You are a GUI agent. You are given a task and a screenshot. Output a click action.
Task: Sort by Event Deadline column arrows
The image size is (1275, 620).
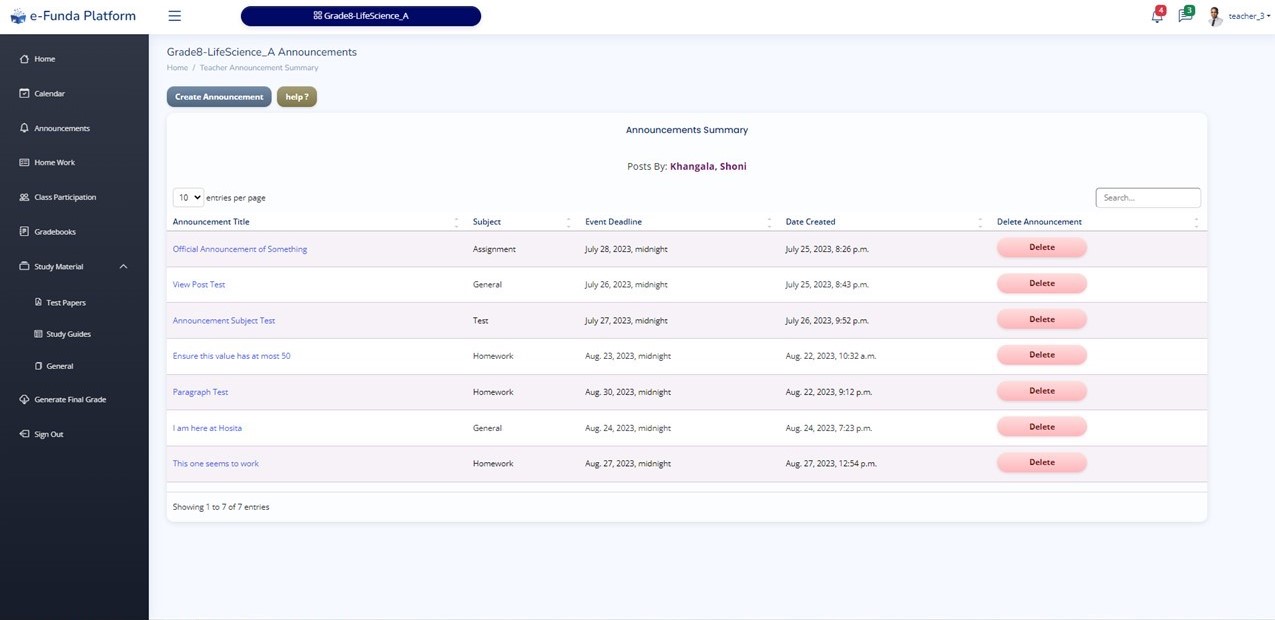pos(769,222)
